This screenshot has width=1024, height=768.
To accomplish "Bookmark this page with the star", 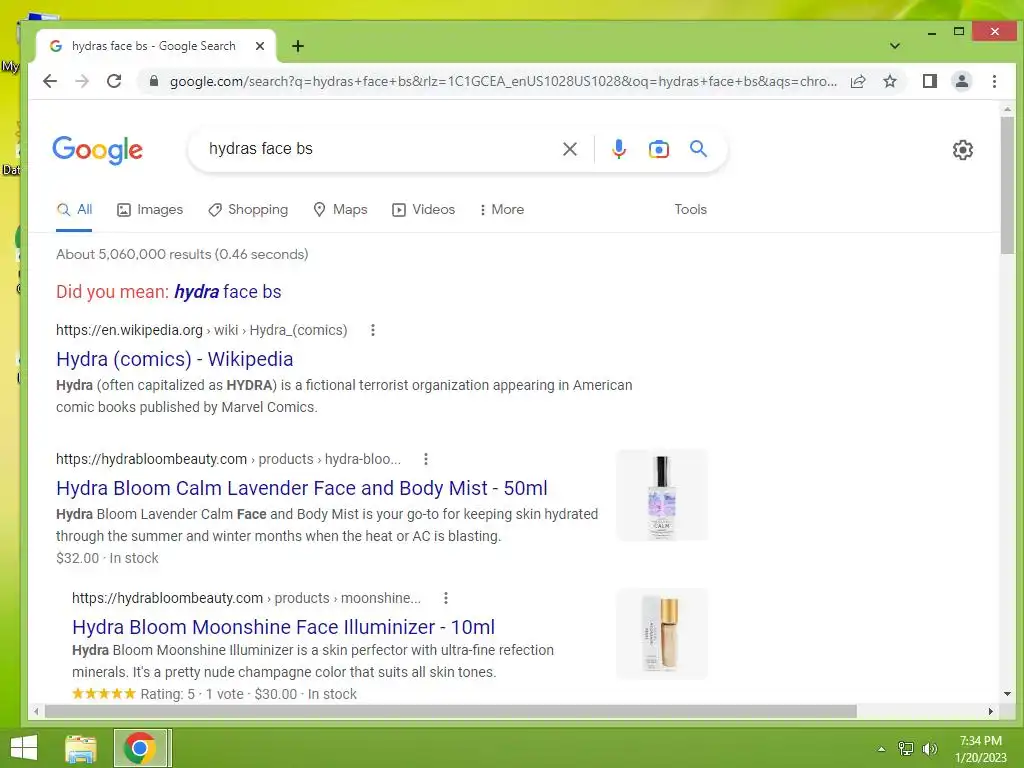I will point(889,81).
